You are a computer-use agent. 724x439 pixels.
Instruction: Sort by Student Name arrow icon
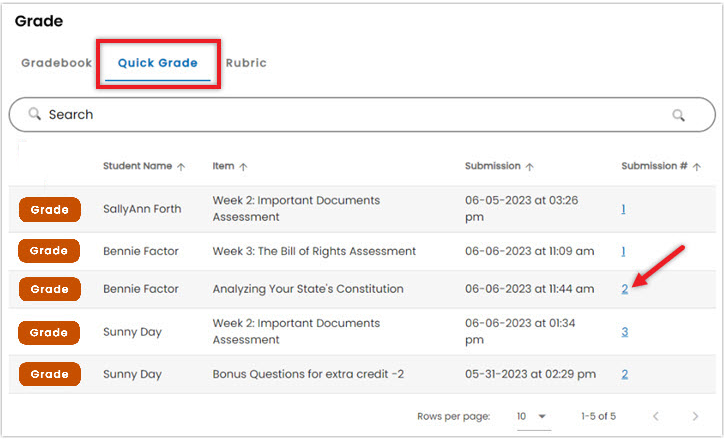tap(181, 167)
